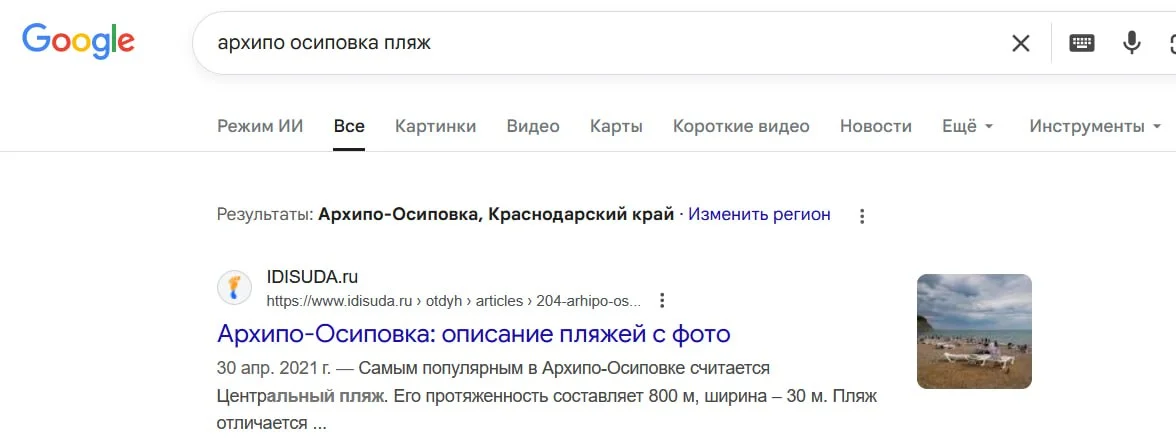
Task: Click the result snippet dated 30 апр. 2021
Action: 547,395
